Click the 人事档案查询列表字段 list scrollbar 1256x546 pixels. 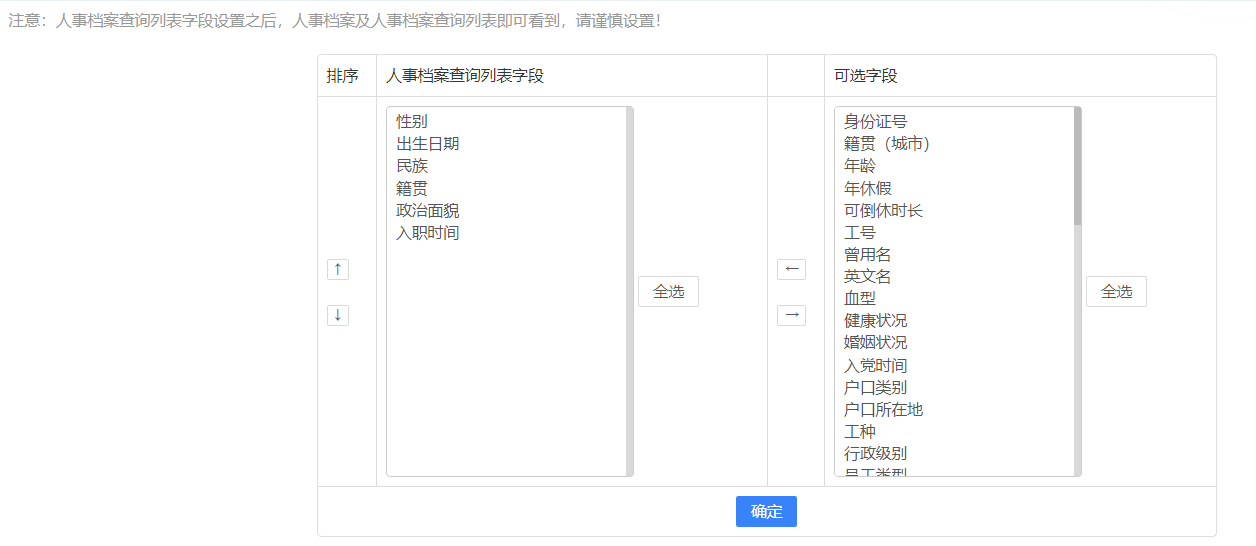[x=629, y=291]
